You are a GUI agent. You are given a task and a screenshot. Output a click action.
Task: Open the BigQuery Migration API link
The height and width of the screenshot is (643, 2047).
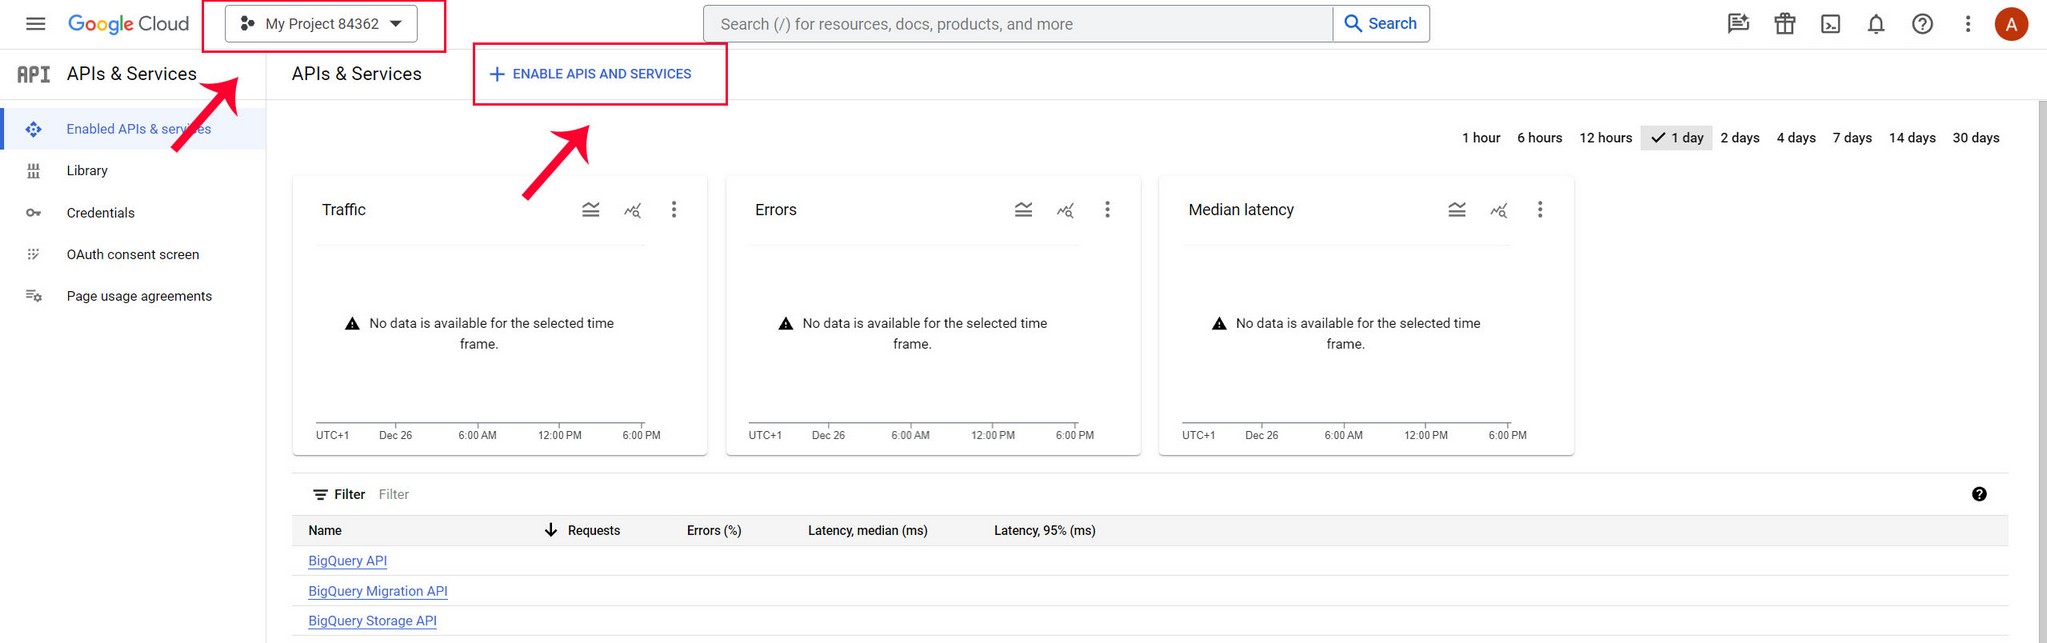click(x=378, y=591)
